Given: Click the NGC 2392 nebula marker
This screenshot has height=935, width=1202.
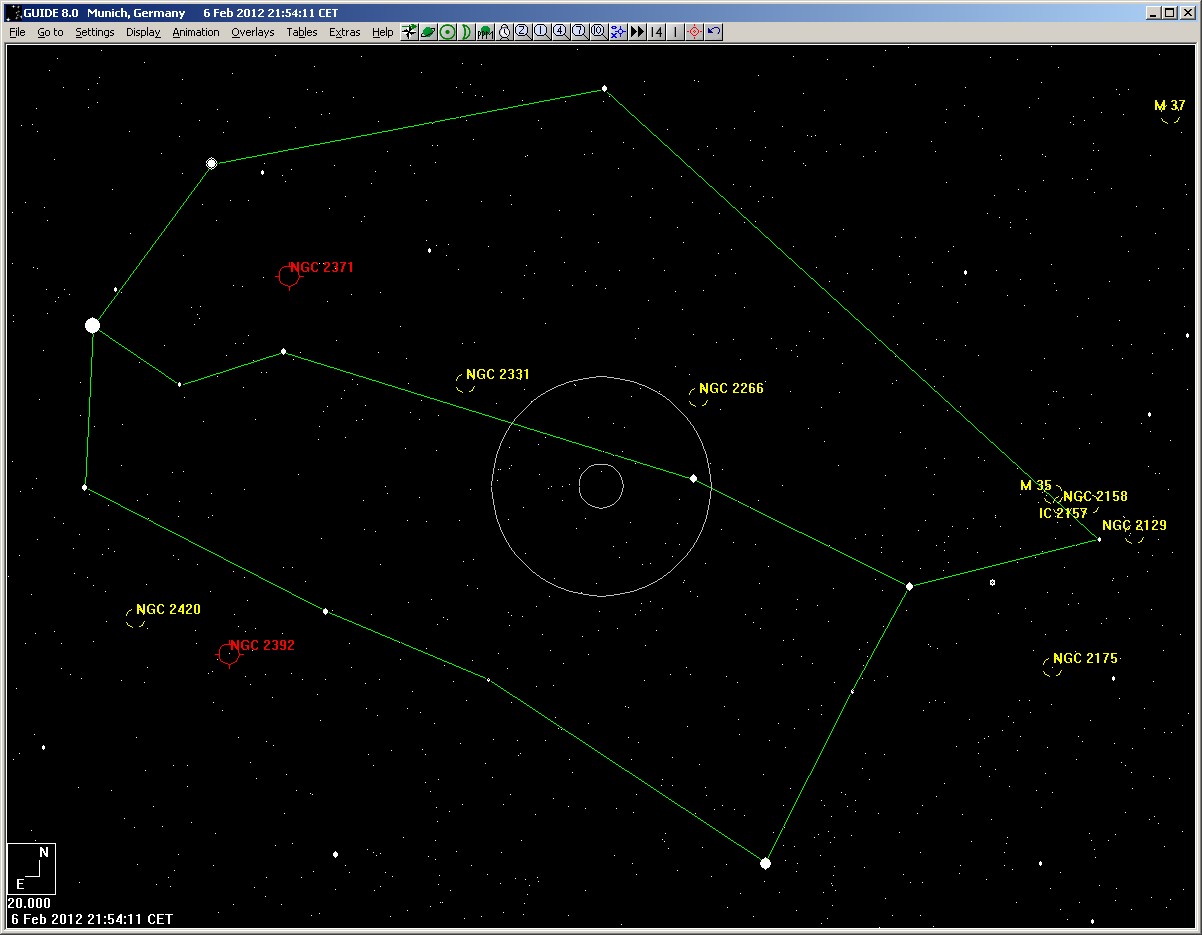Looking at the screenshot, I should coord(229,654).
